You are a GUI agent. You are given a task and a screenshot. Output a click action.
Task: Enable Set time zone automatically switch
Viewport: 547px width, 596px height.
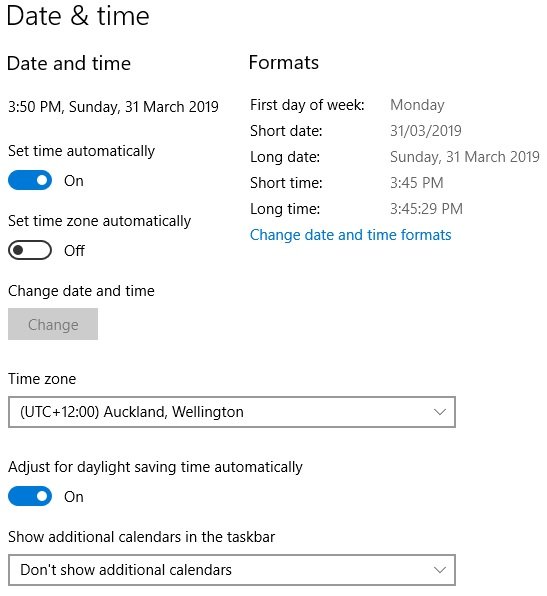[30, 250]
